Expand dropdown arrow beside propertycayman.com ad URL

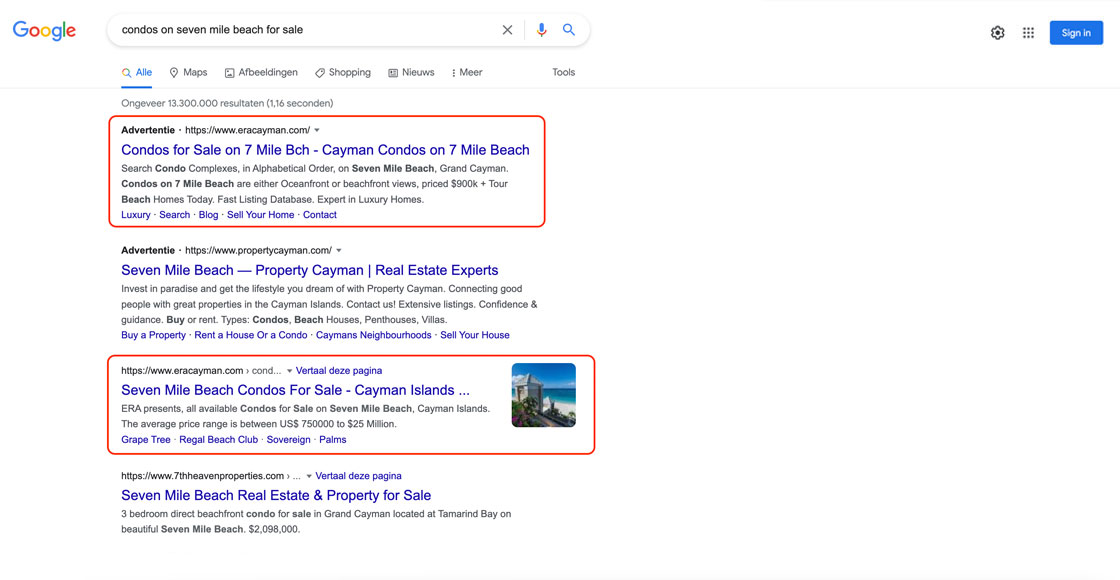339,251
